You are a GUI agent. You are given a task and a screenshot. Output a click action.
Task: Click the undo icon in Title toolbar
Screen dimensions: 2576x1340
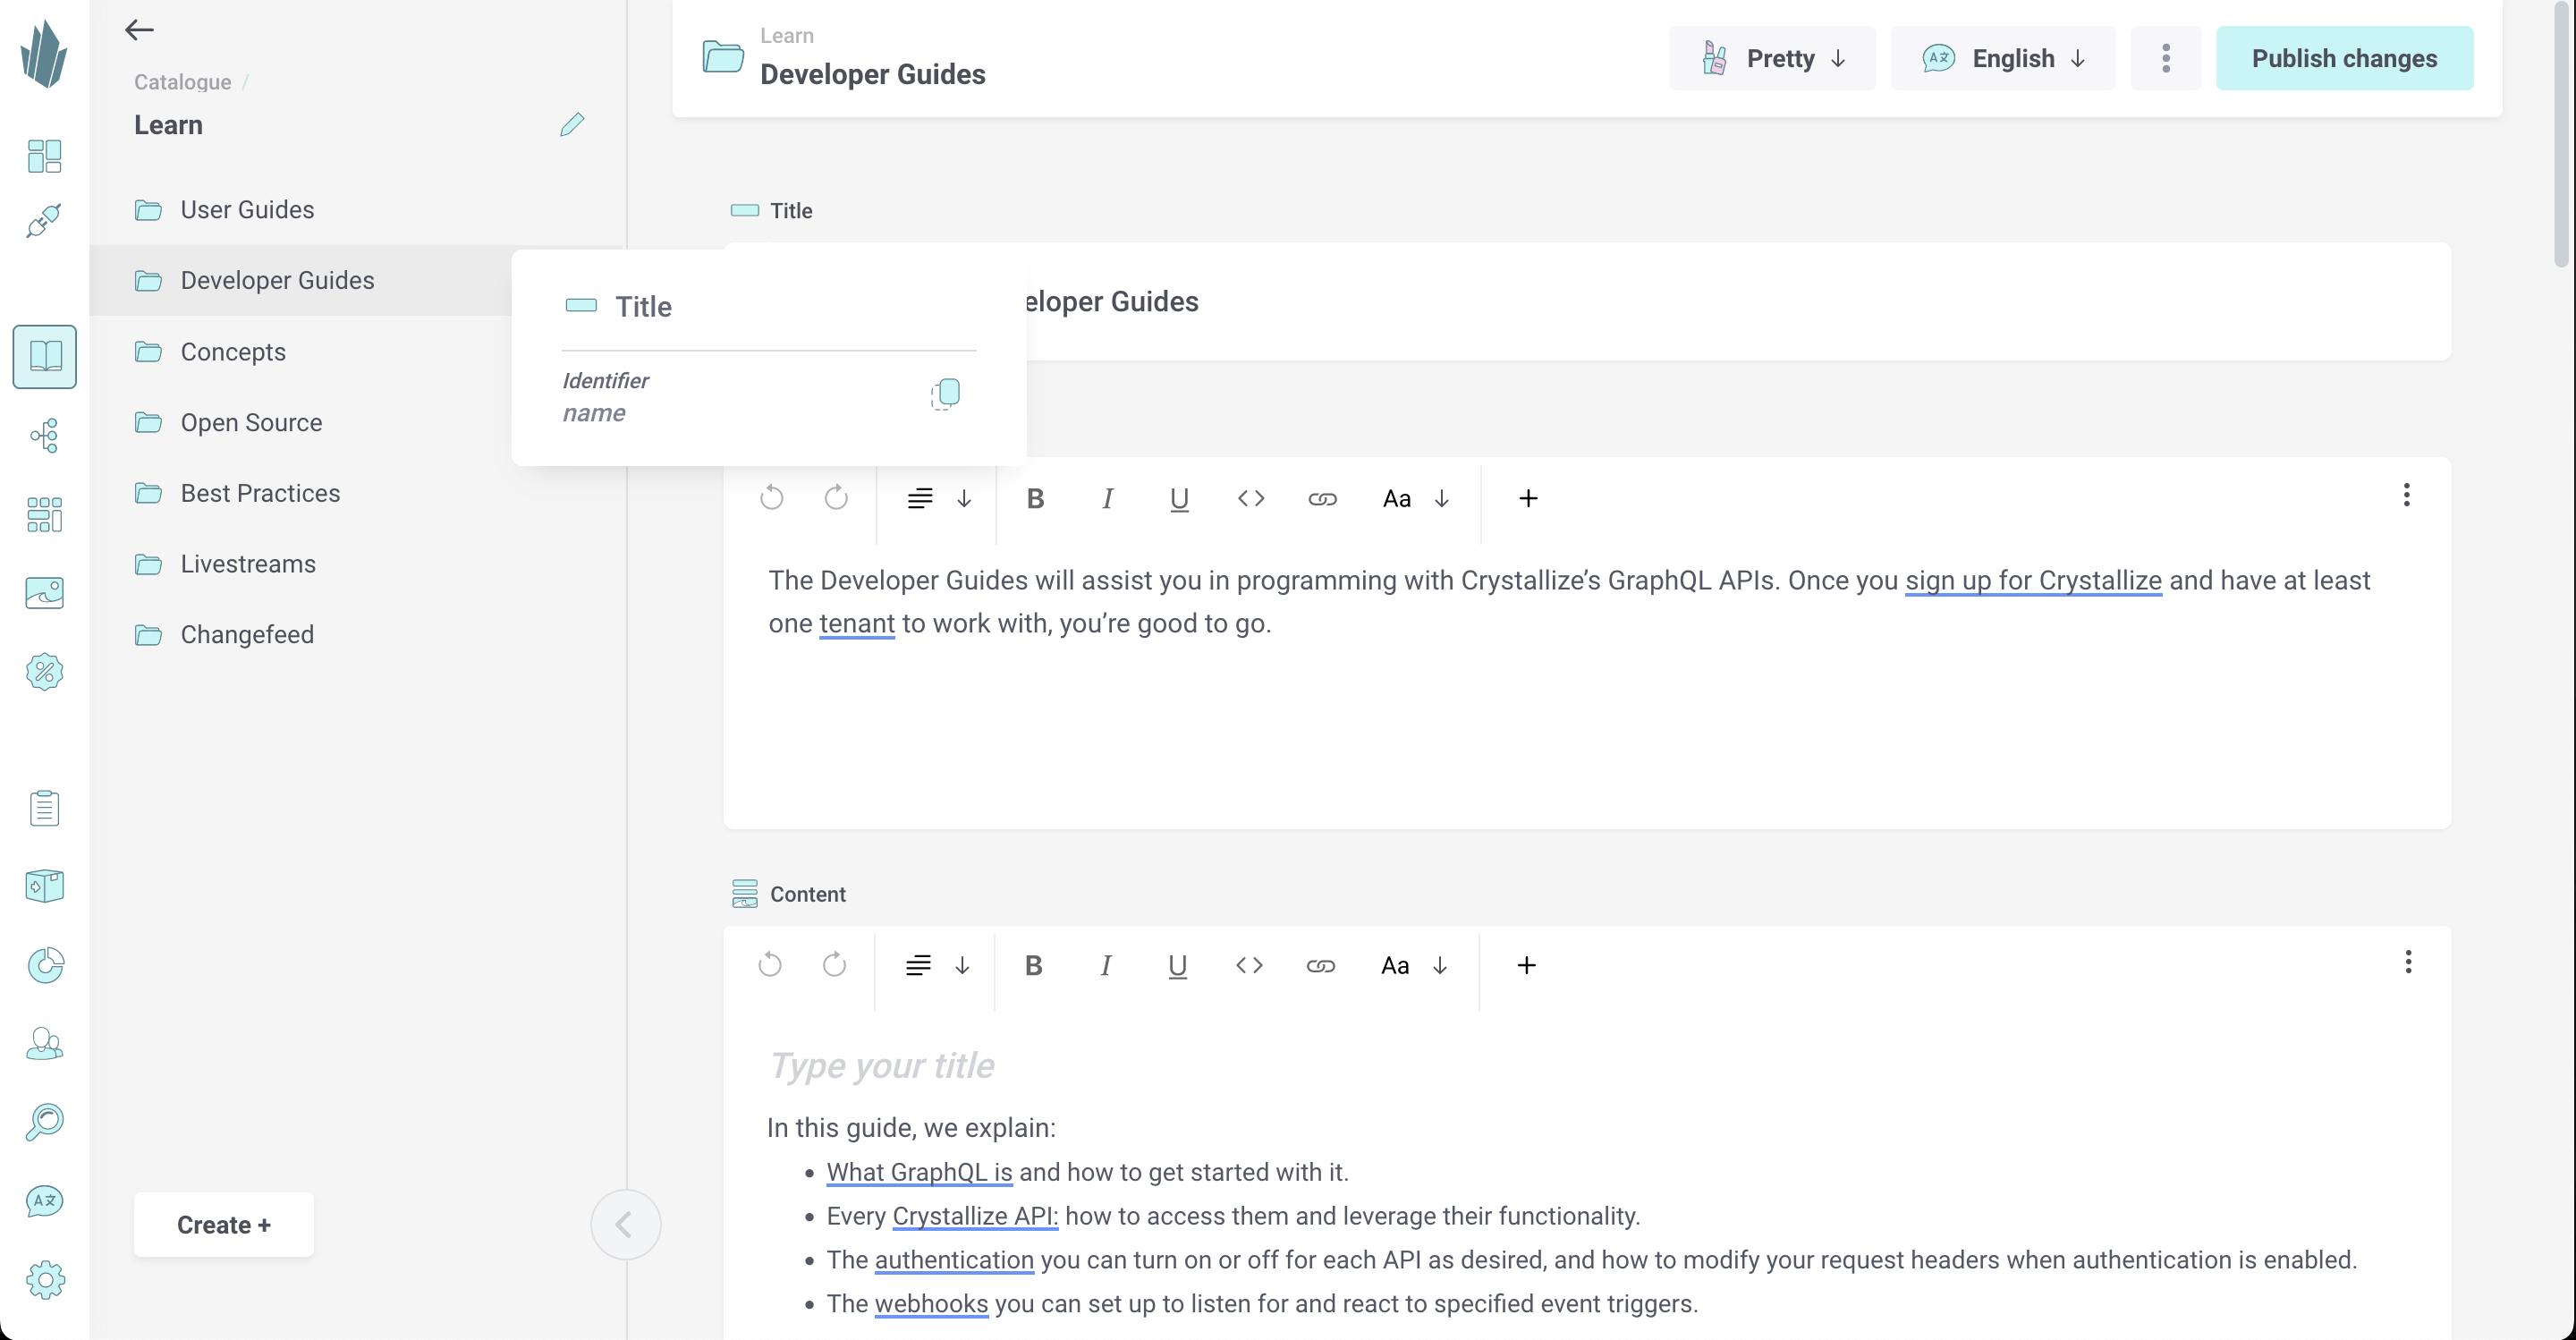click(x=772, y=496)
